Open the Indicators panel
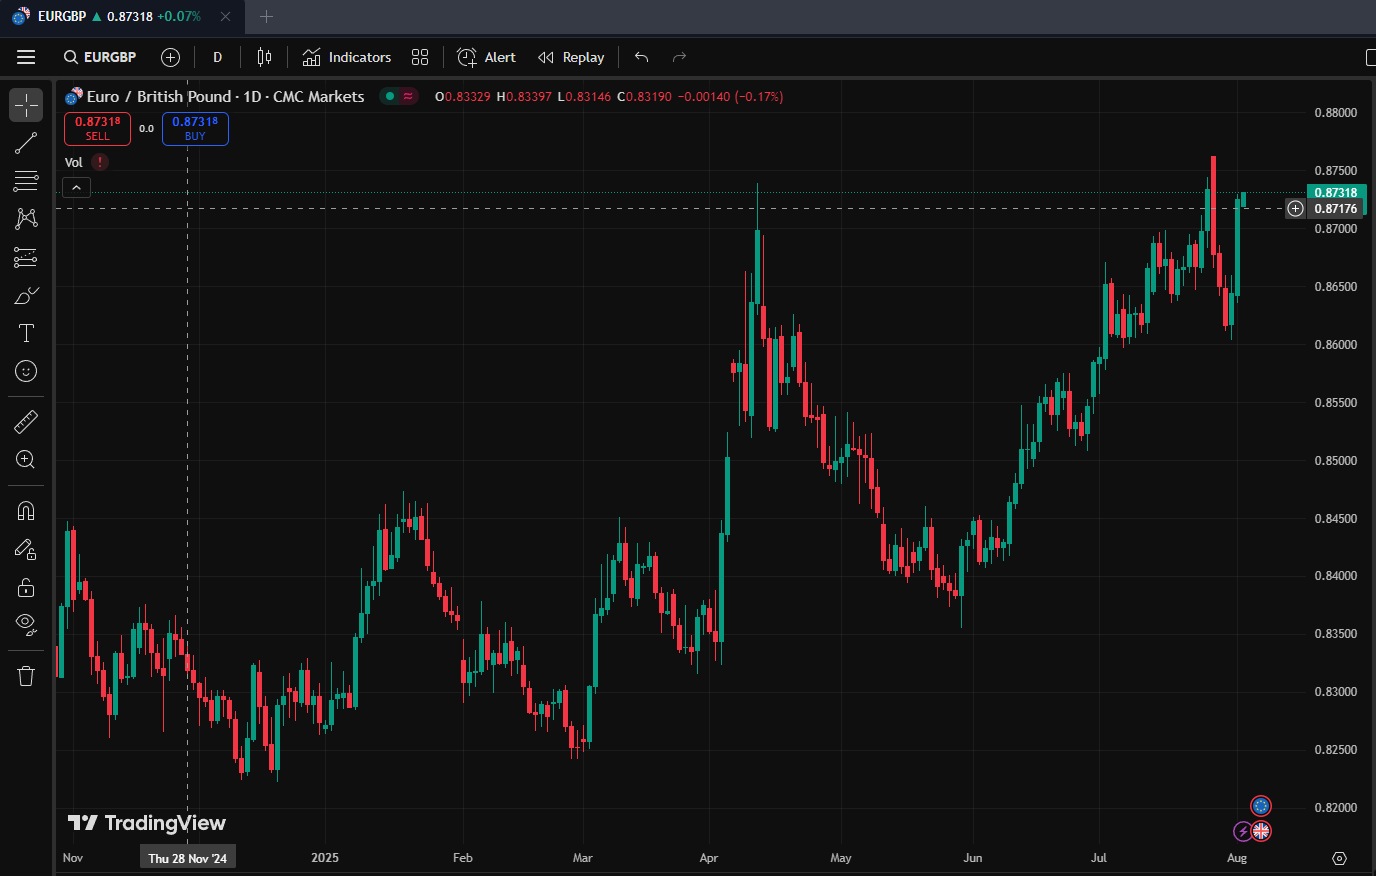1376x876 pixels. 346,57
